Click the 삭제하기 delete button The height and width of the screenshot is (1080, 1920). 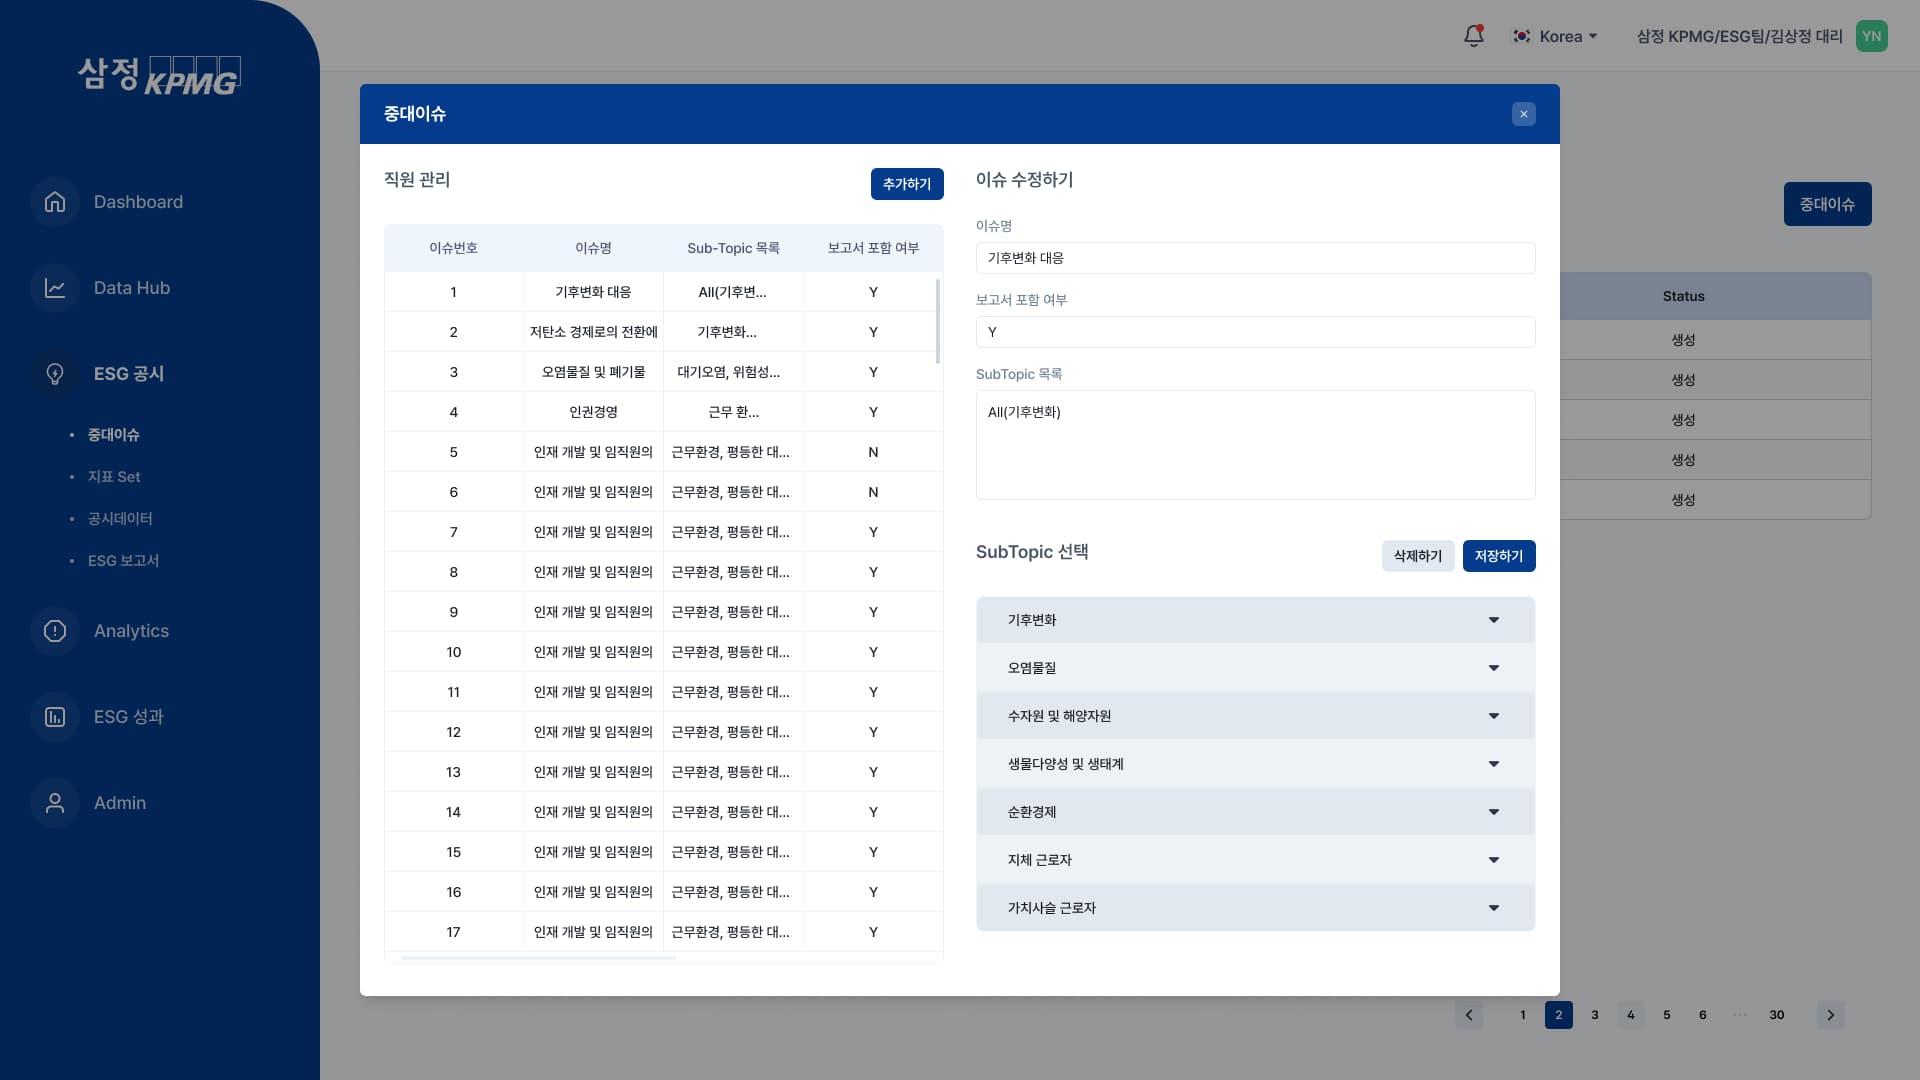tap(1417, 556)
